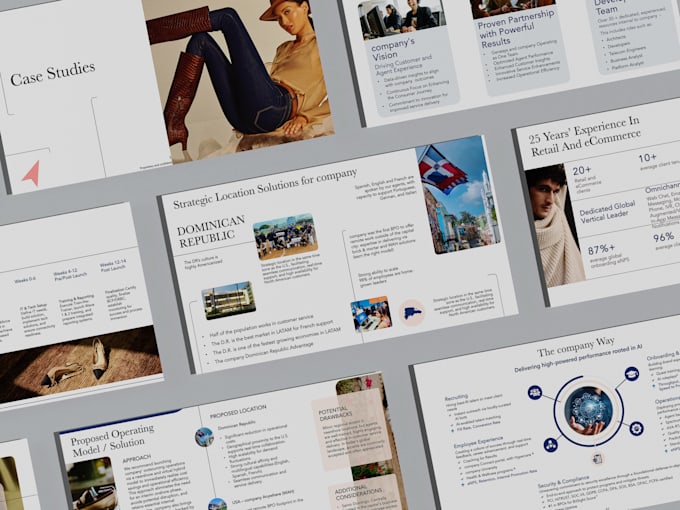Screen dimensions: 680x510
Task: Click 'USA – company Anywhere (WAH)' line
Action: click(263, 497)
